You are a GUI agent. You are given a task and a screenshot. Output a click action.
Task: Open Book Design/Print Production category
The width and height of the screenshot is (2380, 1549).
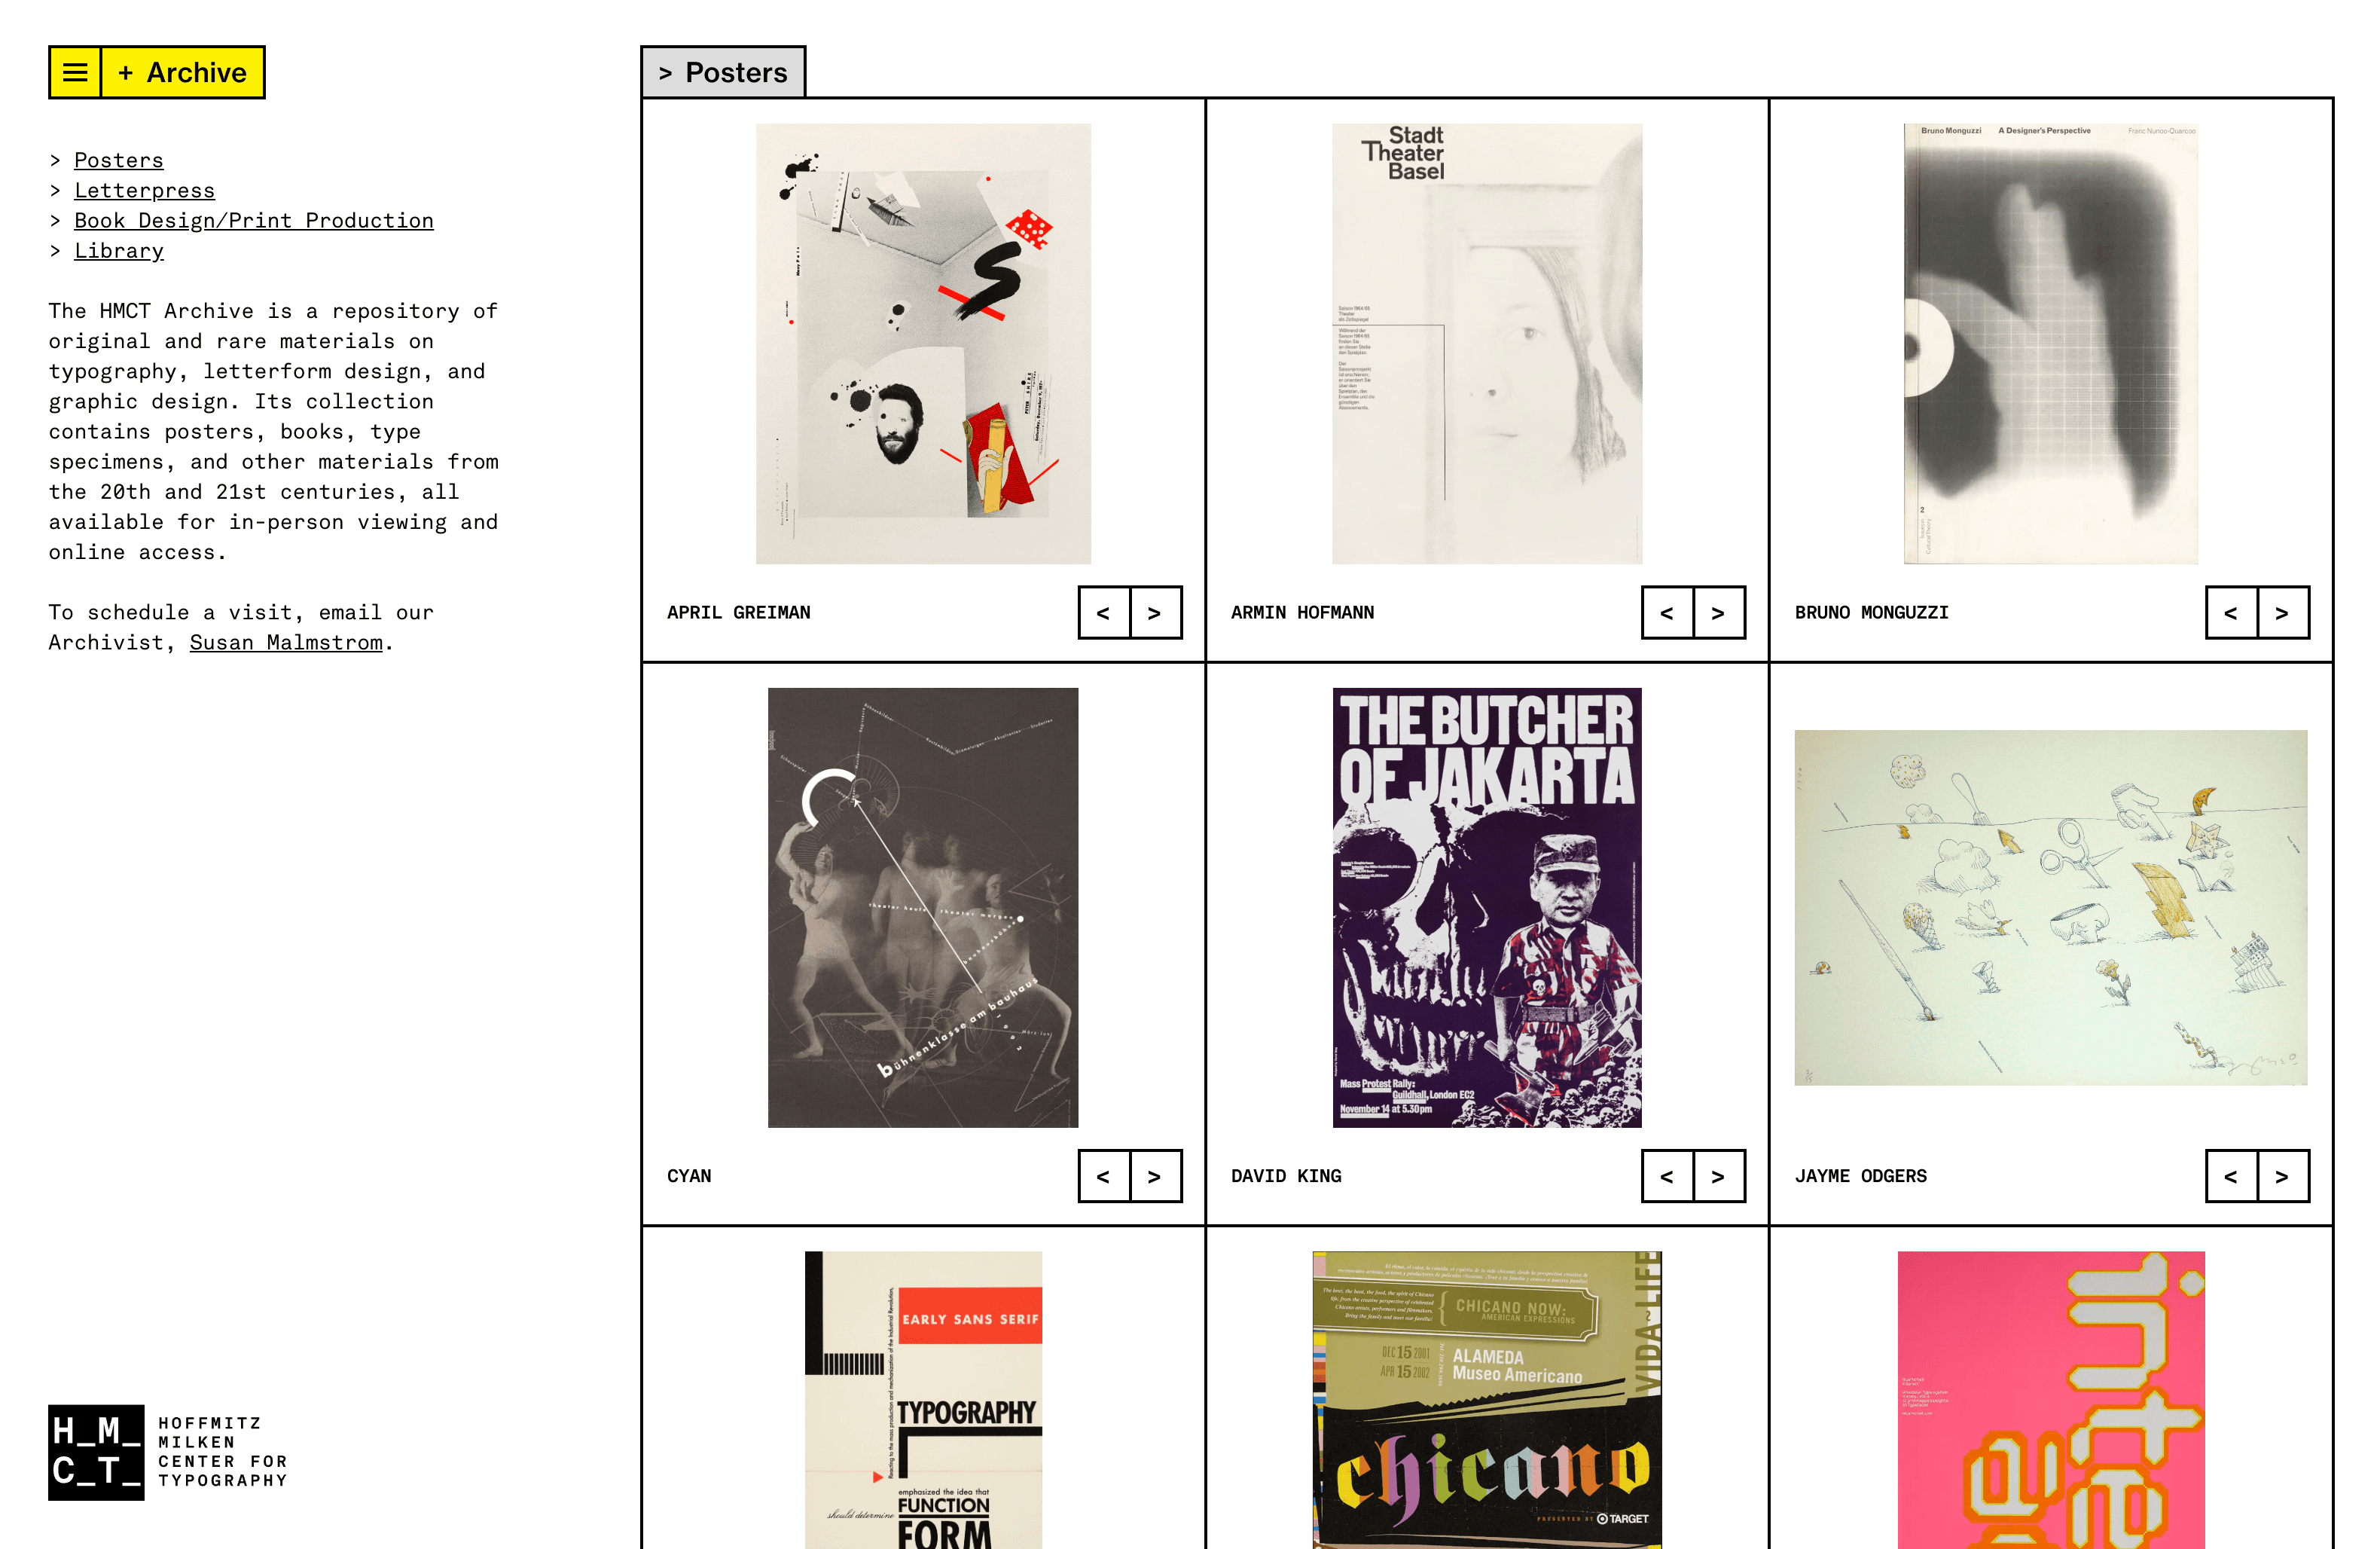coord(254,220)
